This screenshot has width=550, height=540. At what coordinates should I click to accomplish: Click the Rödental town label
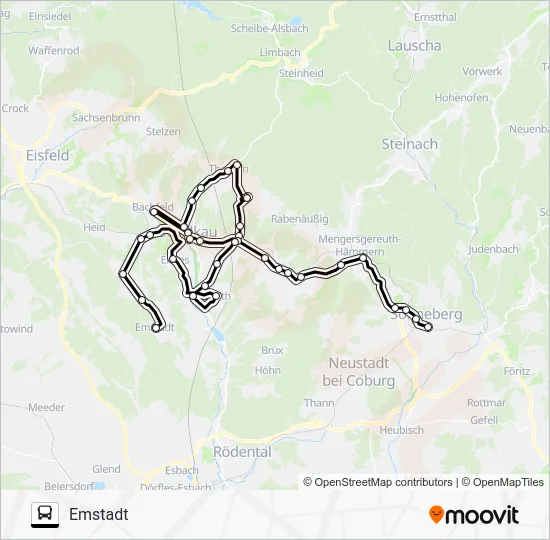(242, 452)
